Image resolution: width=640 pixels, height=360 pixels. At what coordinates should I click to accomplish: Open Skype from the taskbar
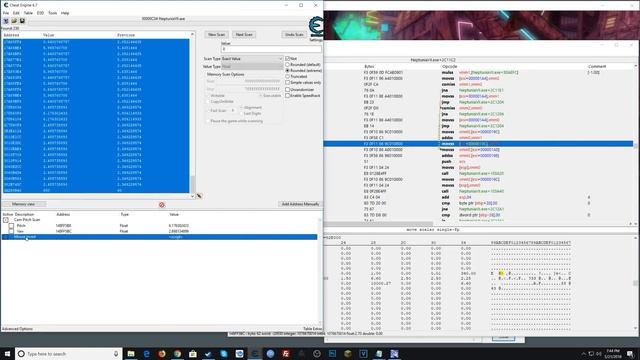(224, 353)
